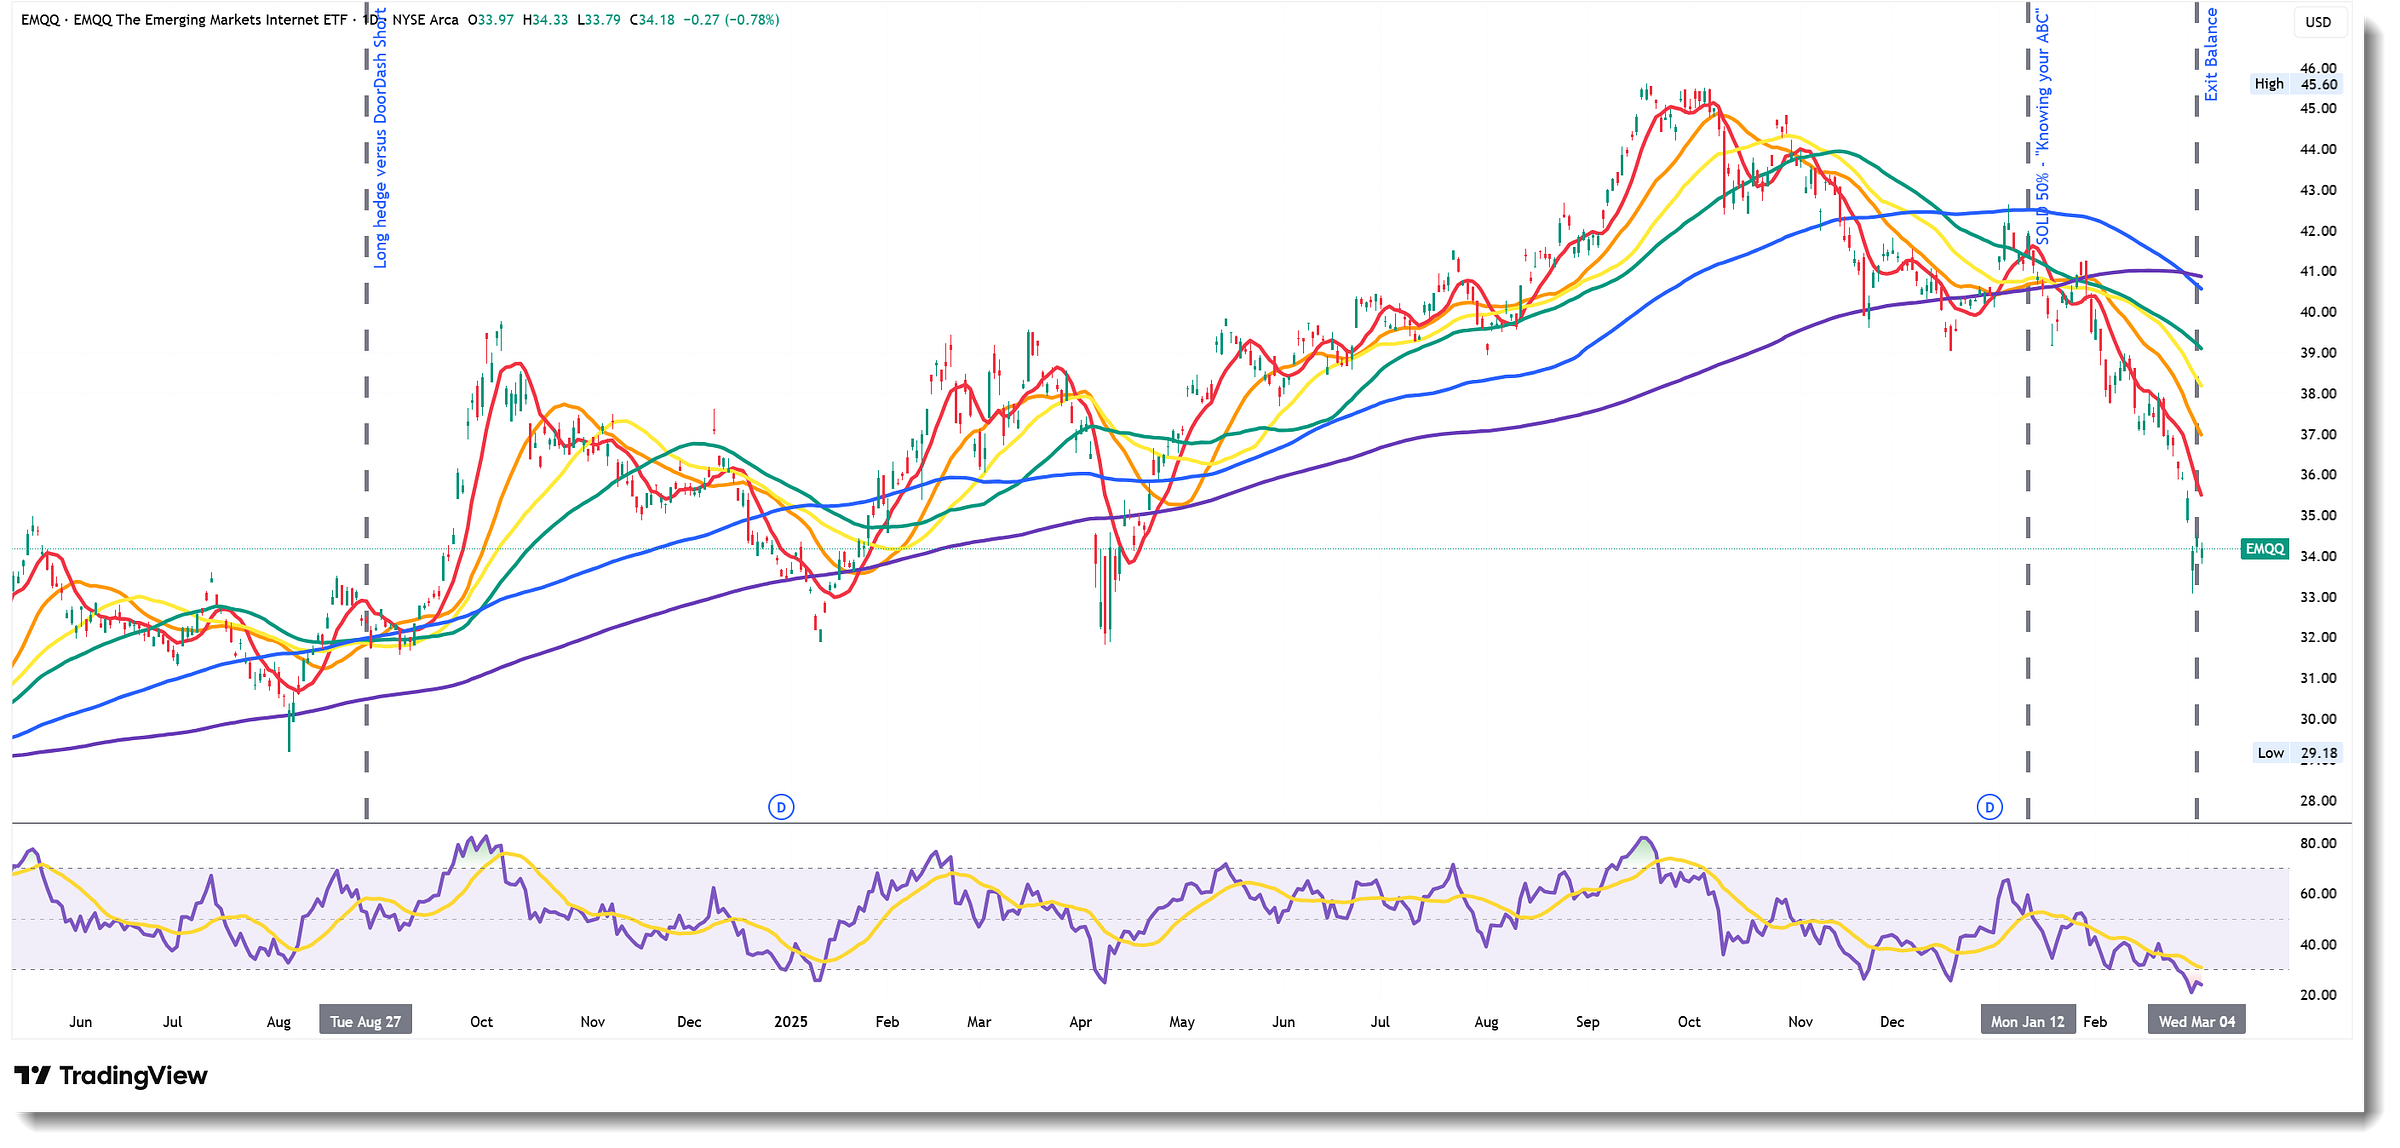Open the USD currency selector
This screenshot has width=2400, height=1148.
coord(2318,22)
